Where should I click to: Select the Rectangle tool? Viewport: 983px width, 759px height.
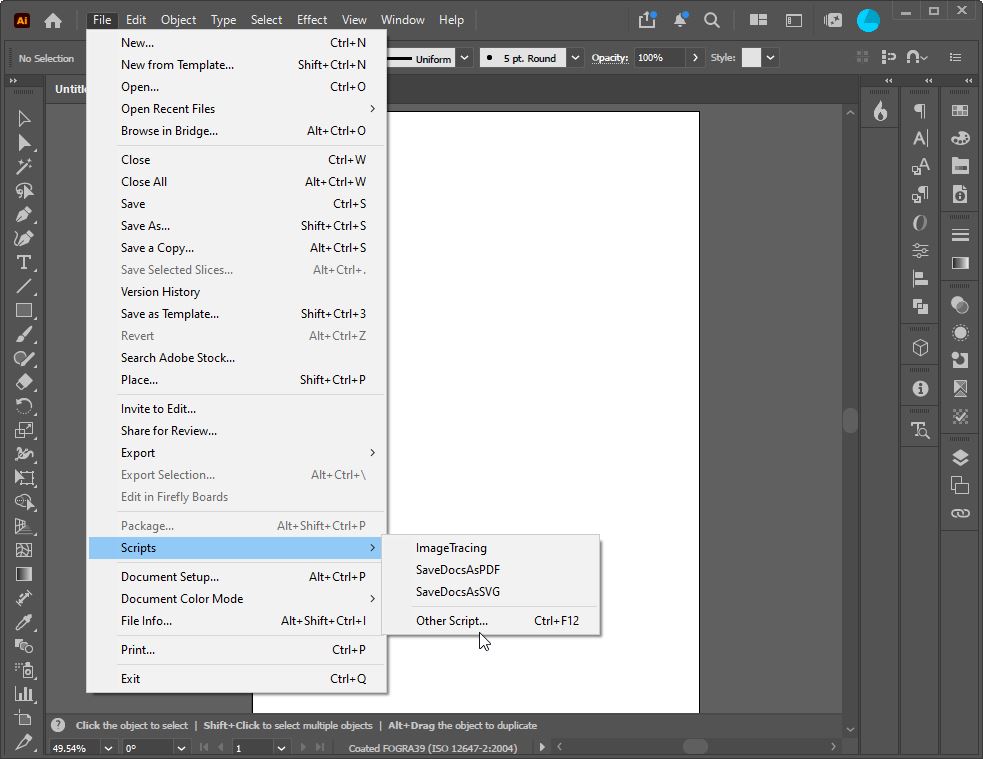click(24, 310)
